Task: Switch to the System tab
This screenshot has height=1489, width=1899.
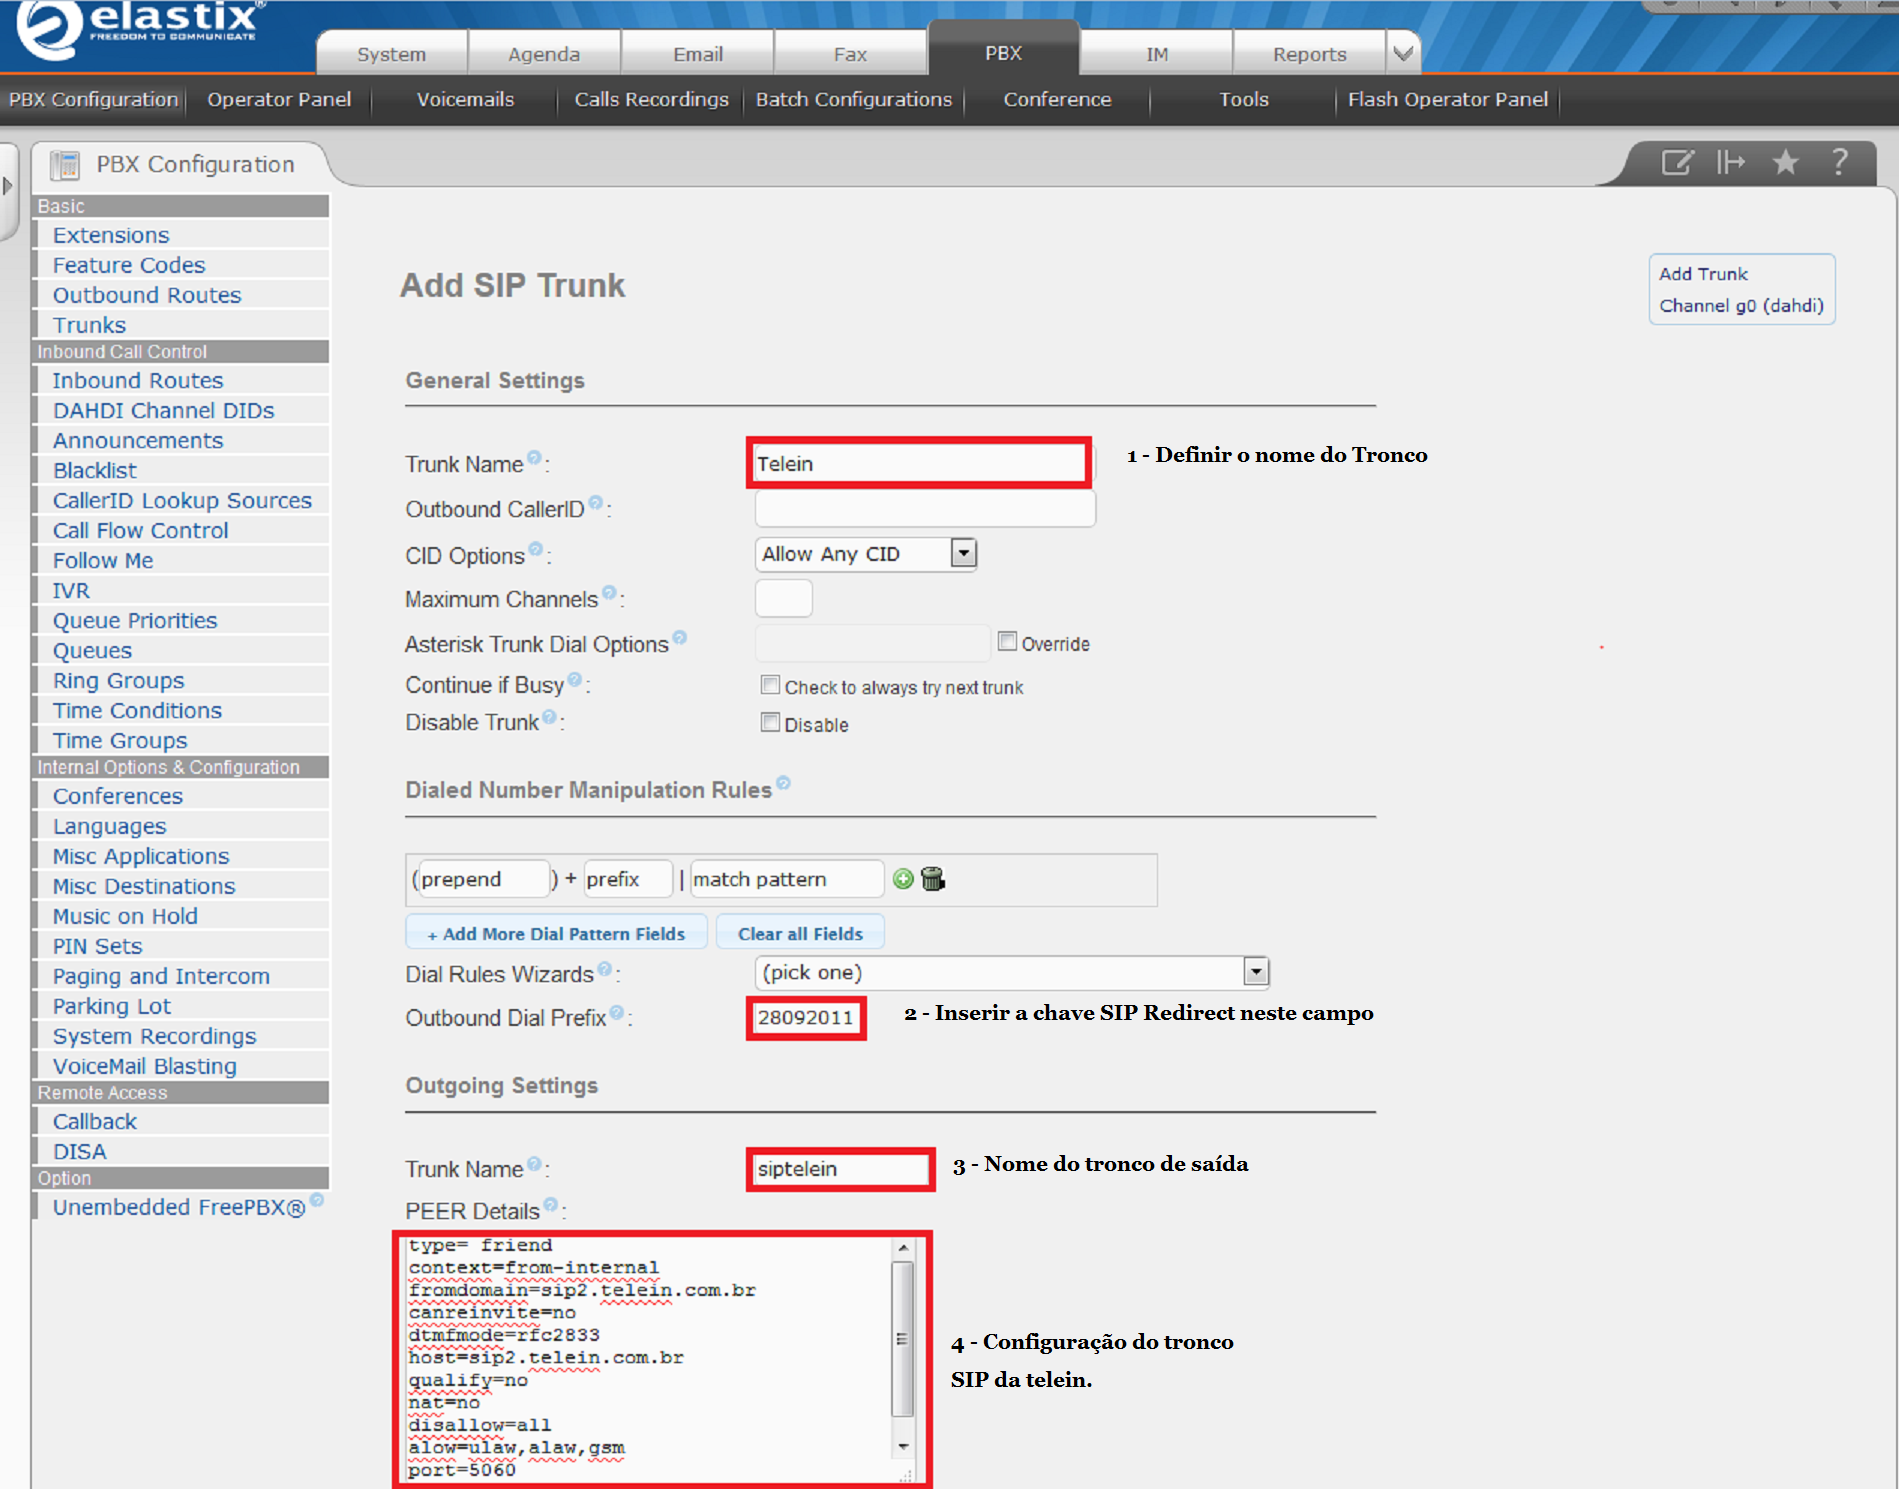Action: (x=391, y=54)
